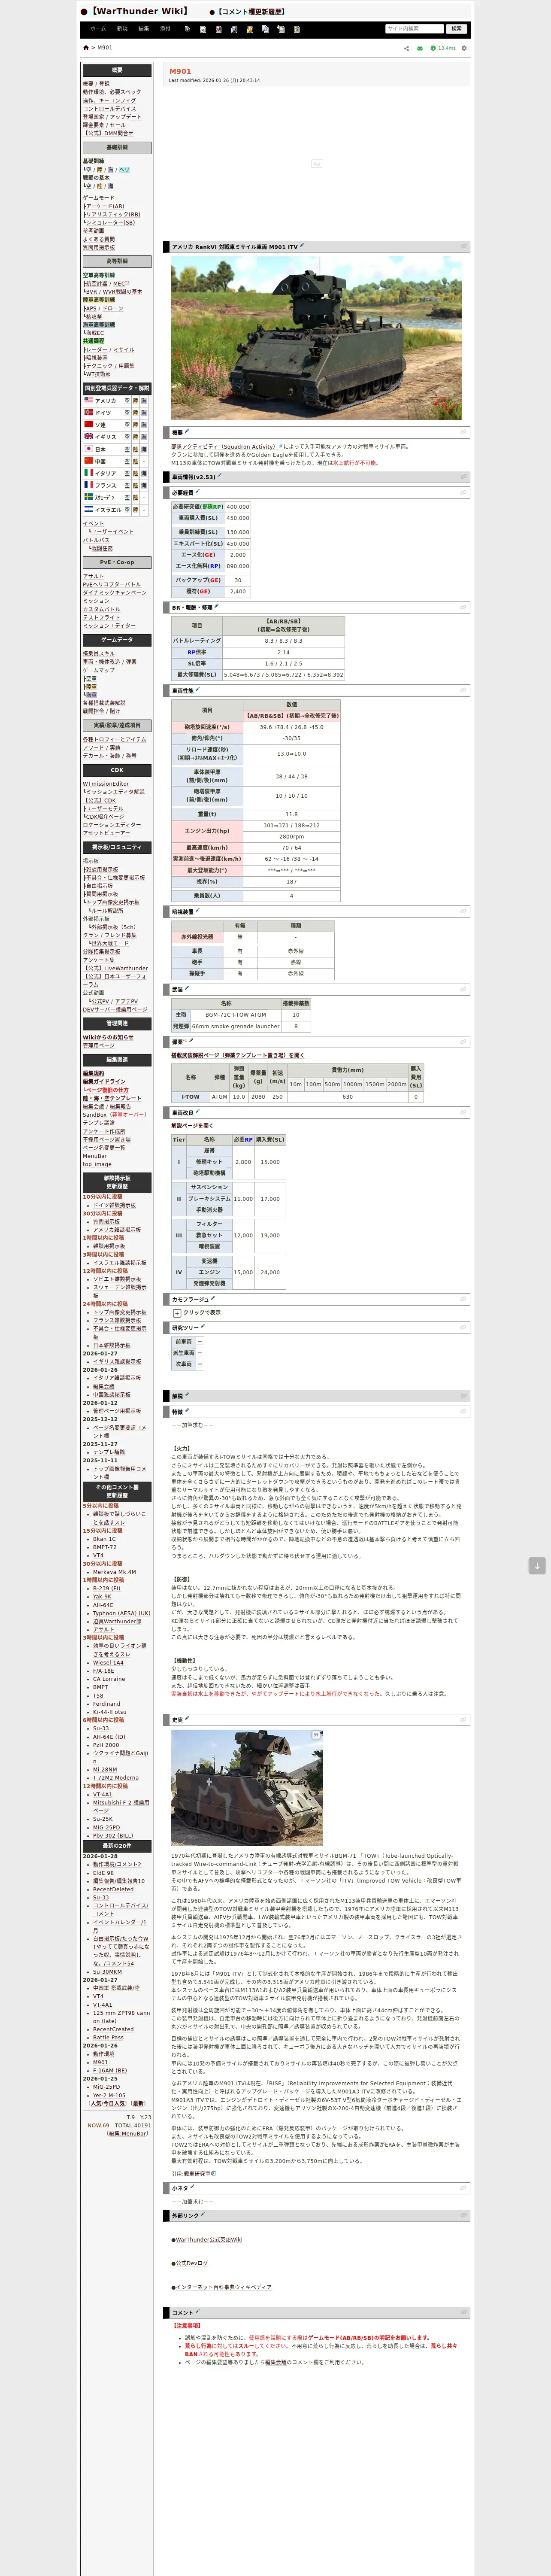The height and width of the screenshot is (2576, 551).
Task: Click the share icon beside the load time
Action: [406, 48]
